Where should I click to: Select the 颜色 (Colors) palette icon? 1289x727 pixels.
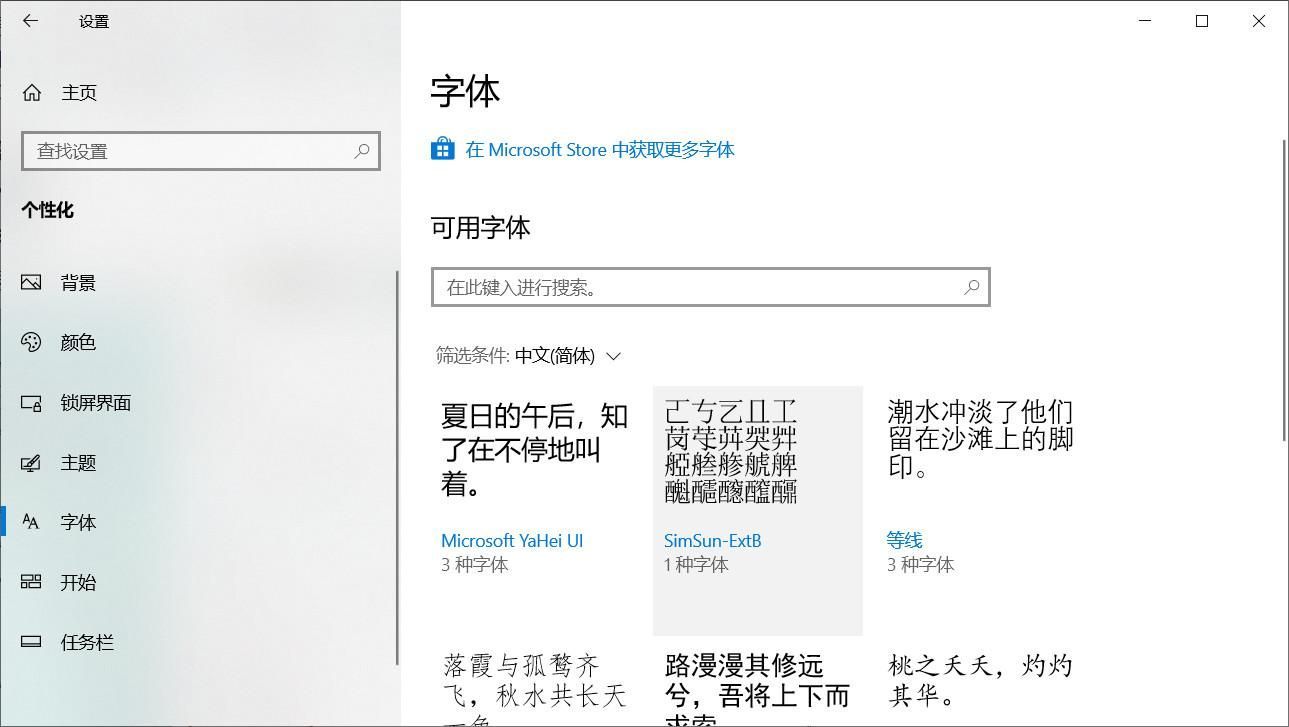(x=33, y=342)
